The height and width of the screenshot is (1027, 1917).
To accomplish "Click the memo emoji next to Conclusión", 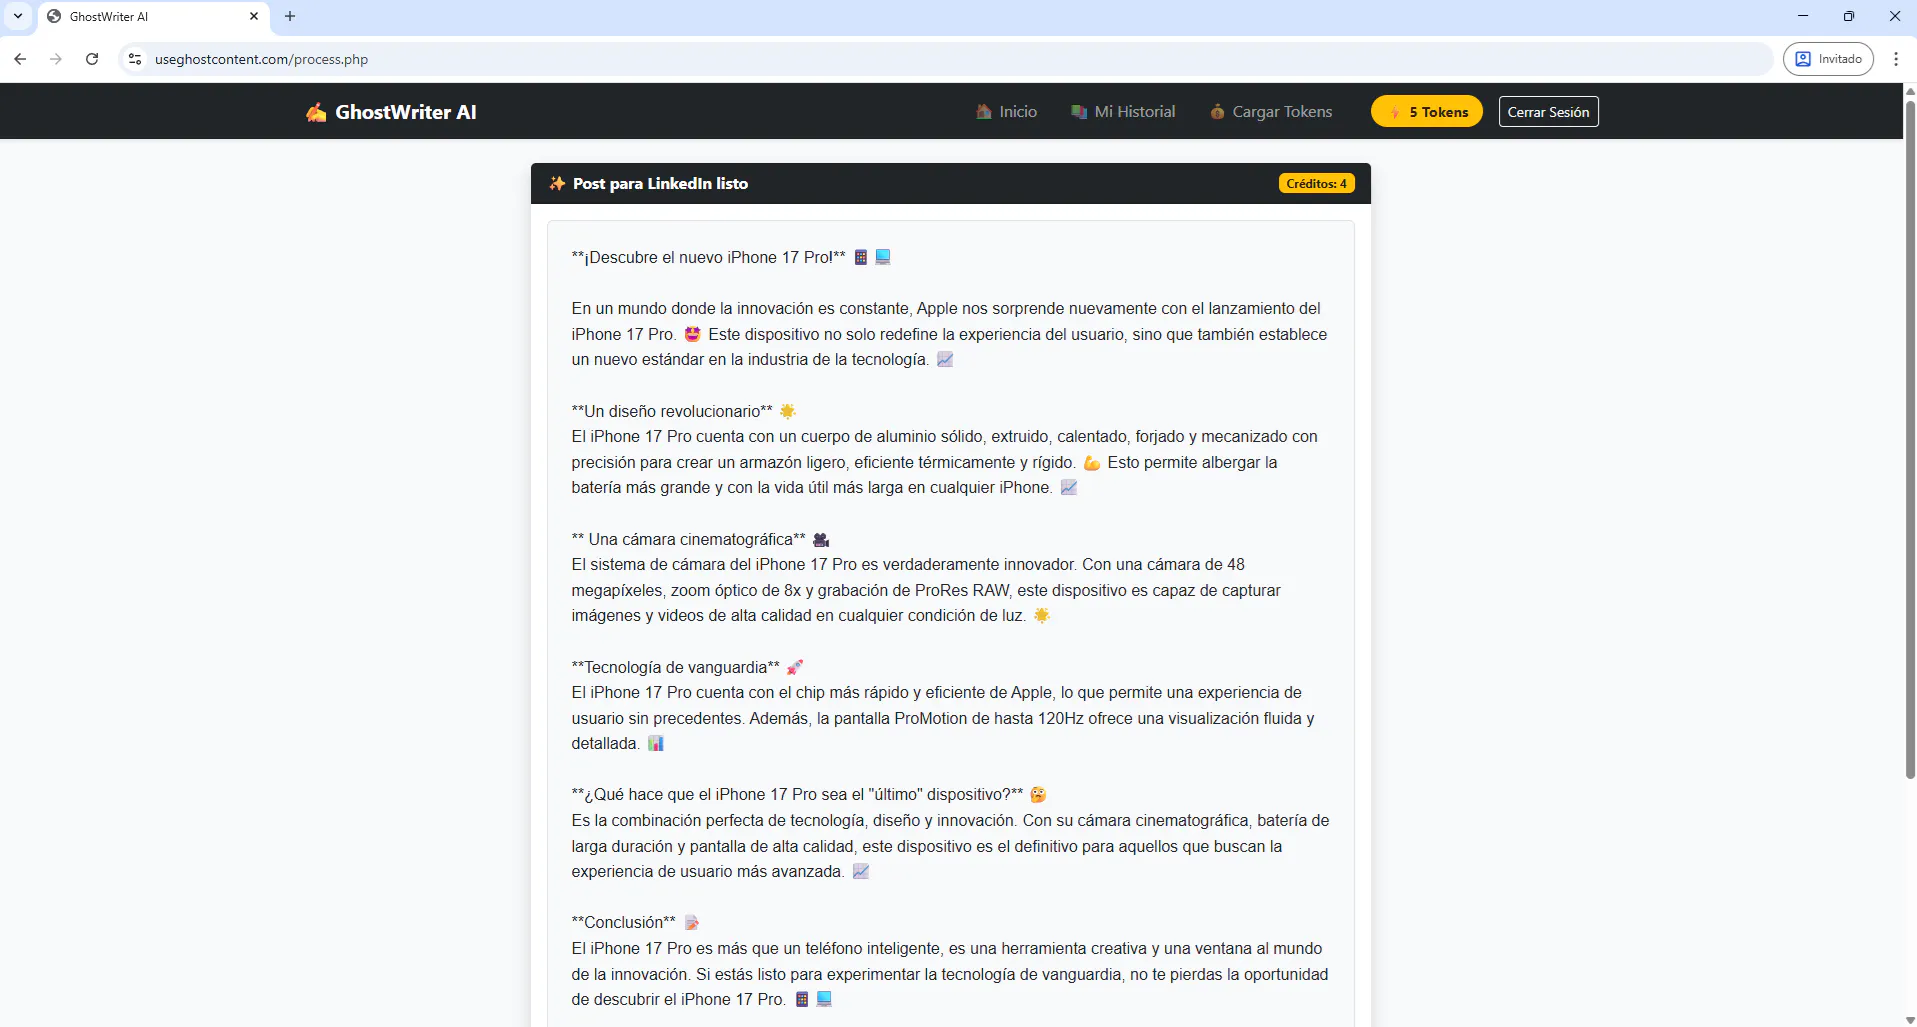I will pos(692,922).
